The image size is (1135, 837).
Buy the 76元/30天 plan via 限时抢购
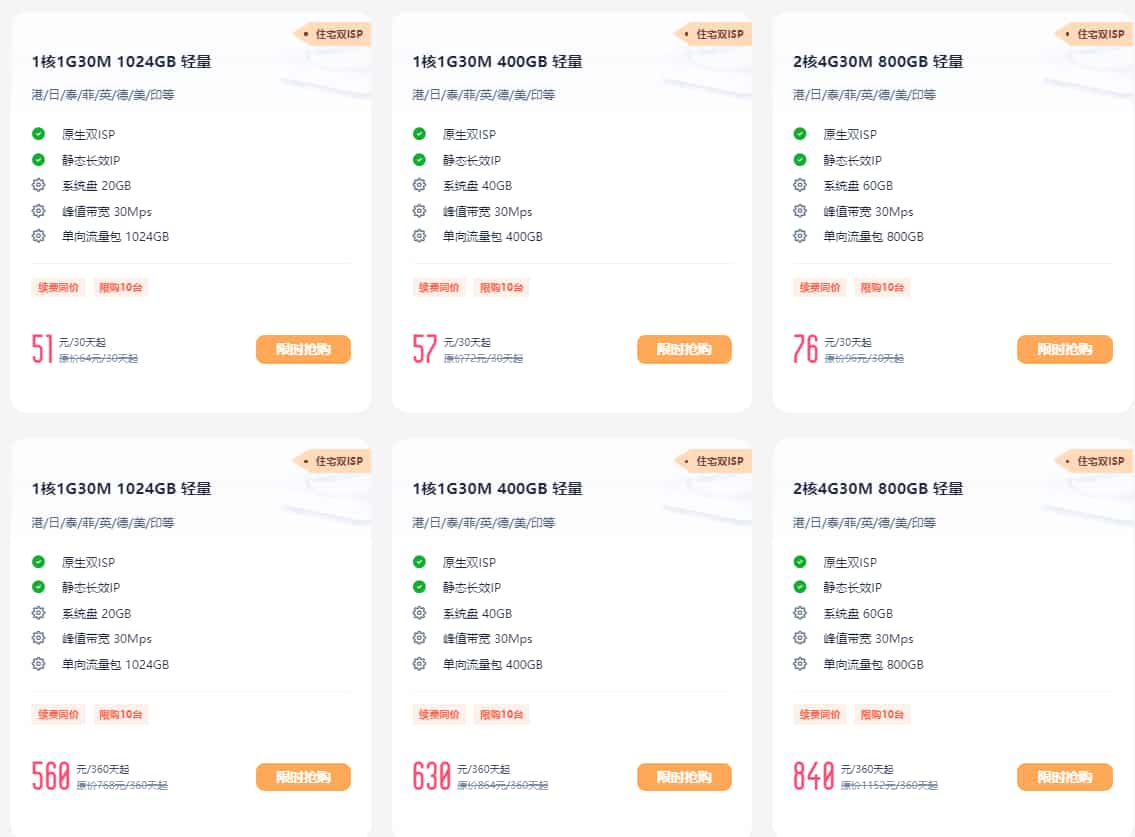click(1064, 349)
